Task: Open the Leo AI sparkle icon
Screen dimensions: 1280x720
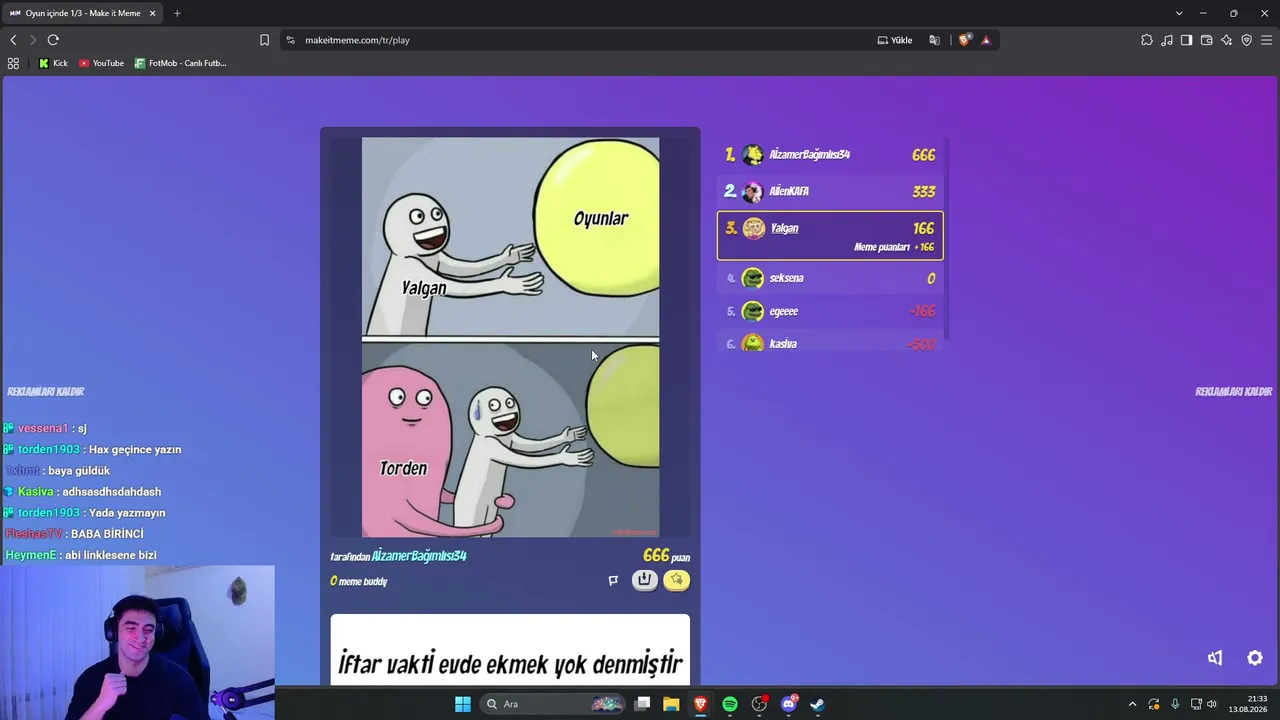Action: click(1226, 40)
